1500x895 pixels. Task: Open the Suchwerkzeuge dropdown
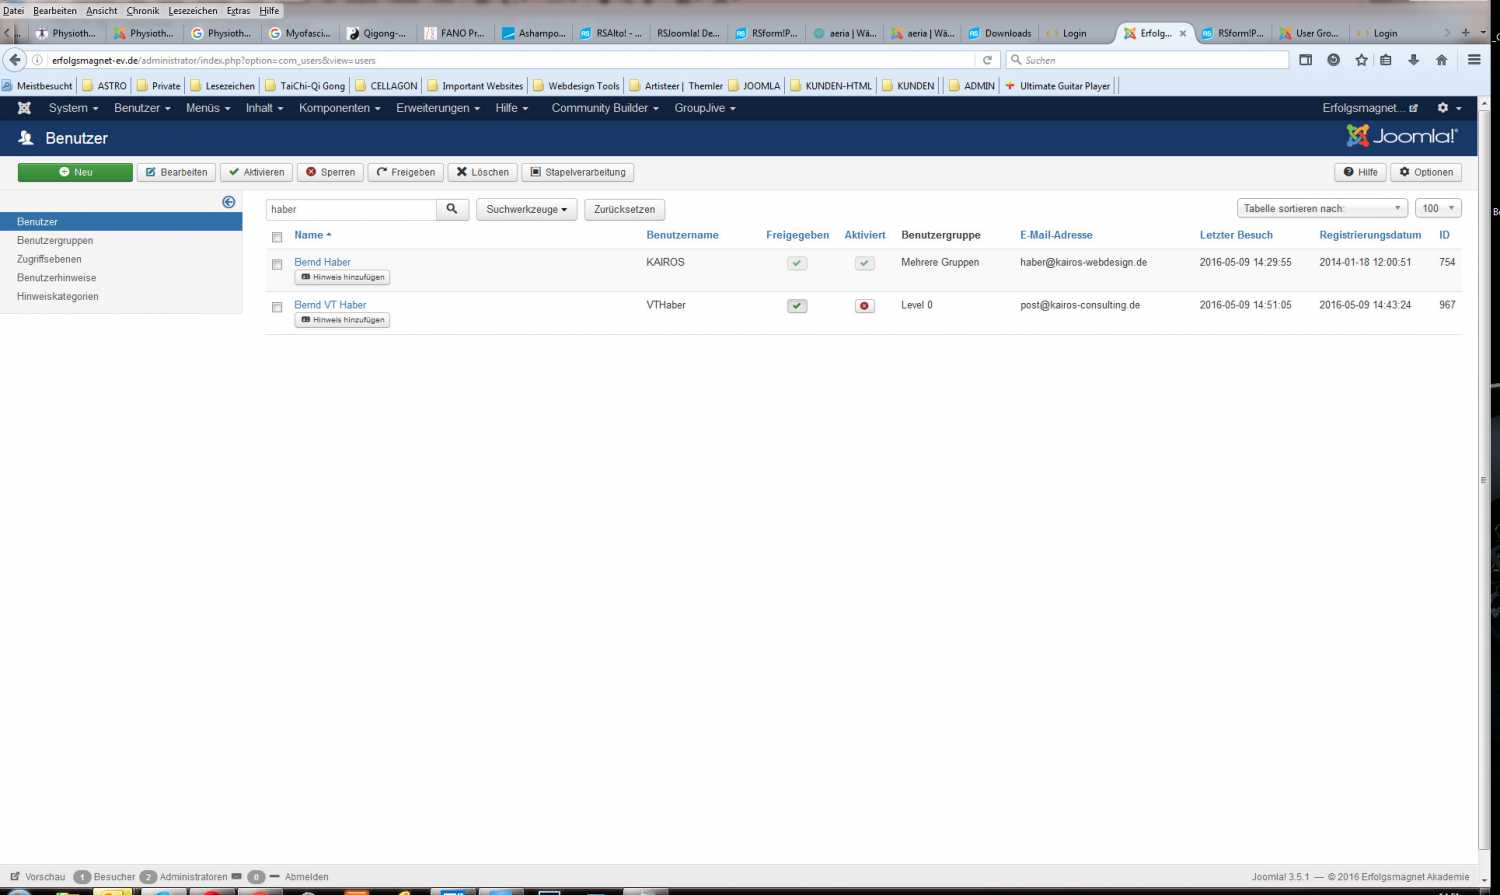point(526,209)
